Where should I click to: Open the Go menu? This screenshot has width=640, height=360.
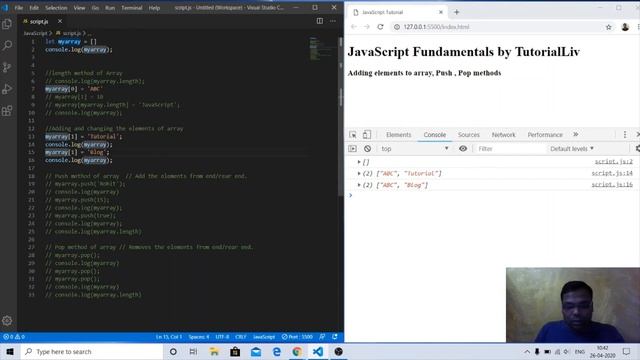(x=95, y=8)
